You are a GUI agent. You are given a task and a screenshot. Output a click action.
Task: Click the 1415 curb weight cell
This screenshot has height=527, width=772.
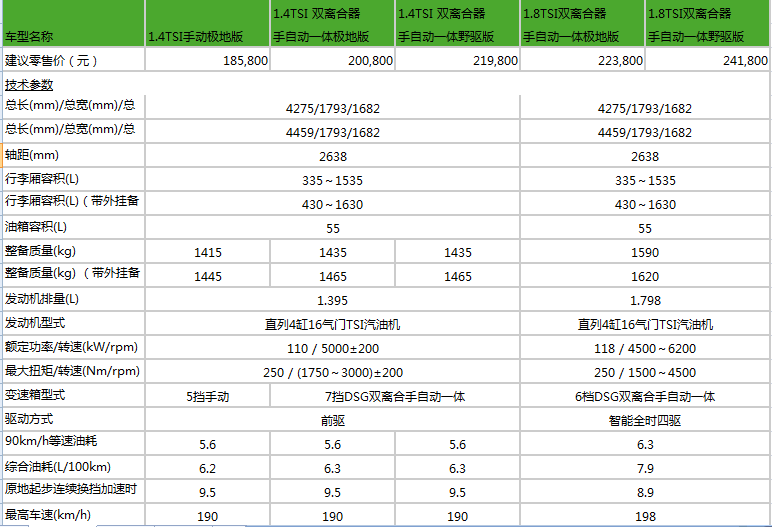[207, 252]
